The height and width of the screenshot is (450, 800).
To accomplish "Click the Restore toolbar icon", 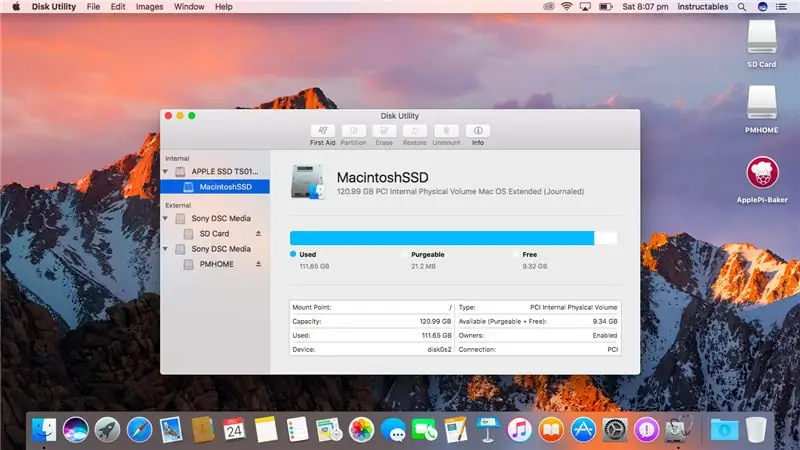I will [415, 131].
